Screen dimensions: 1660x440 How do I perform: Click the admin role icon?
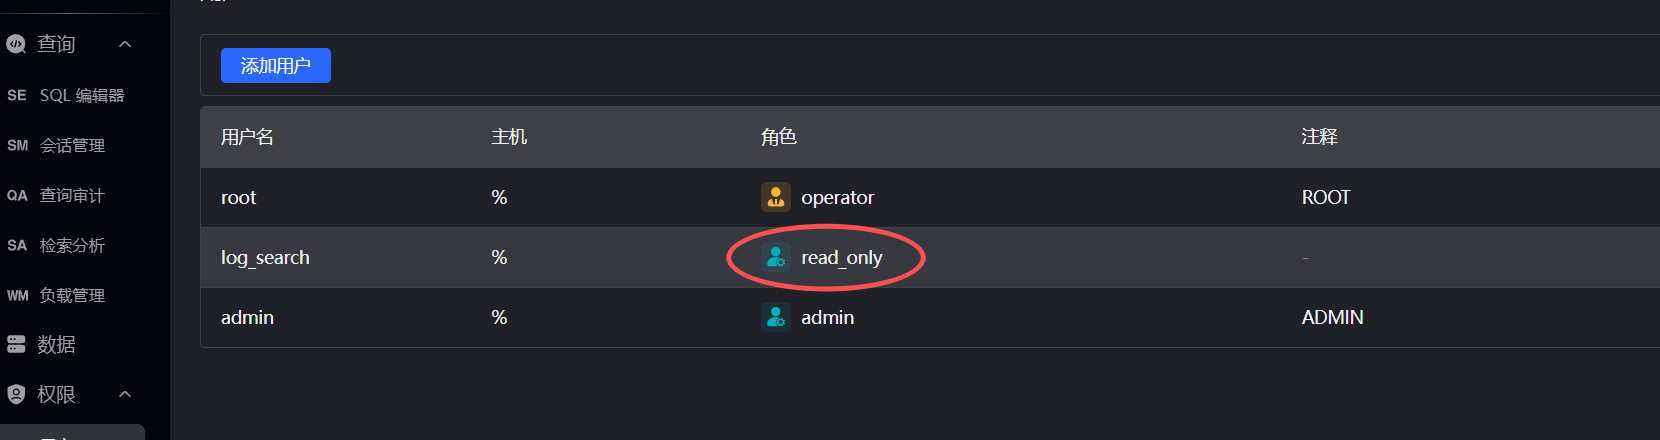(775, 317)
